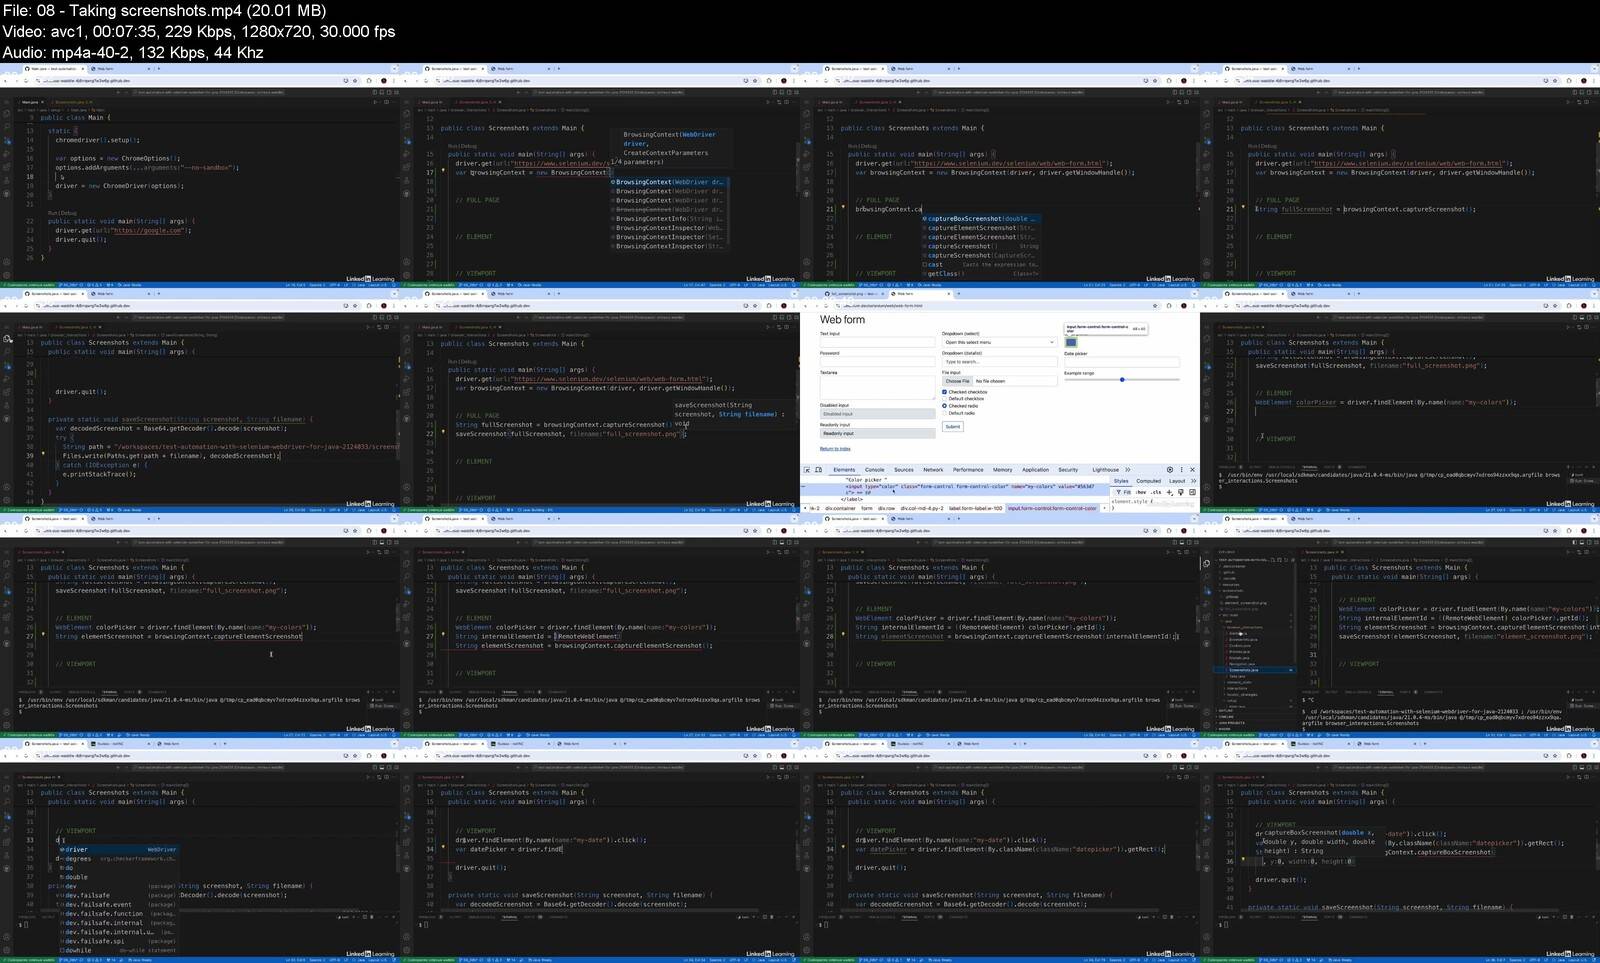Open the DevTools three-dot menu
Viewport: 1600px width, 963px height.
1181,469
